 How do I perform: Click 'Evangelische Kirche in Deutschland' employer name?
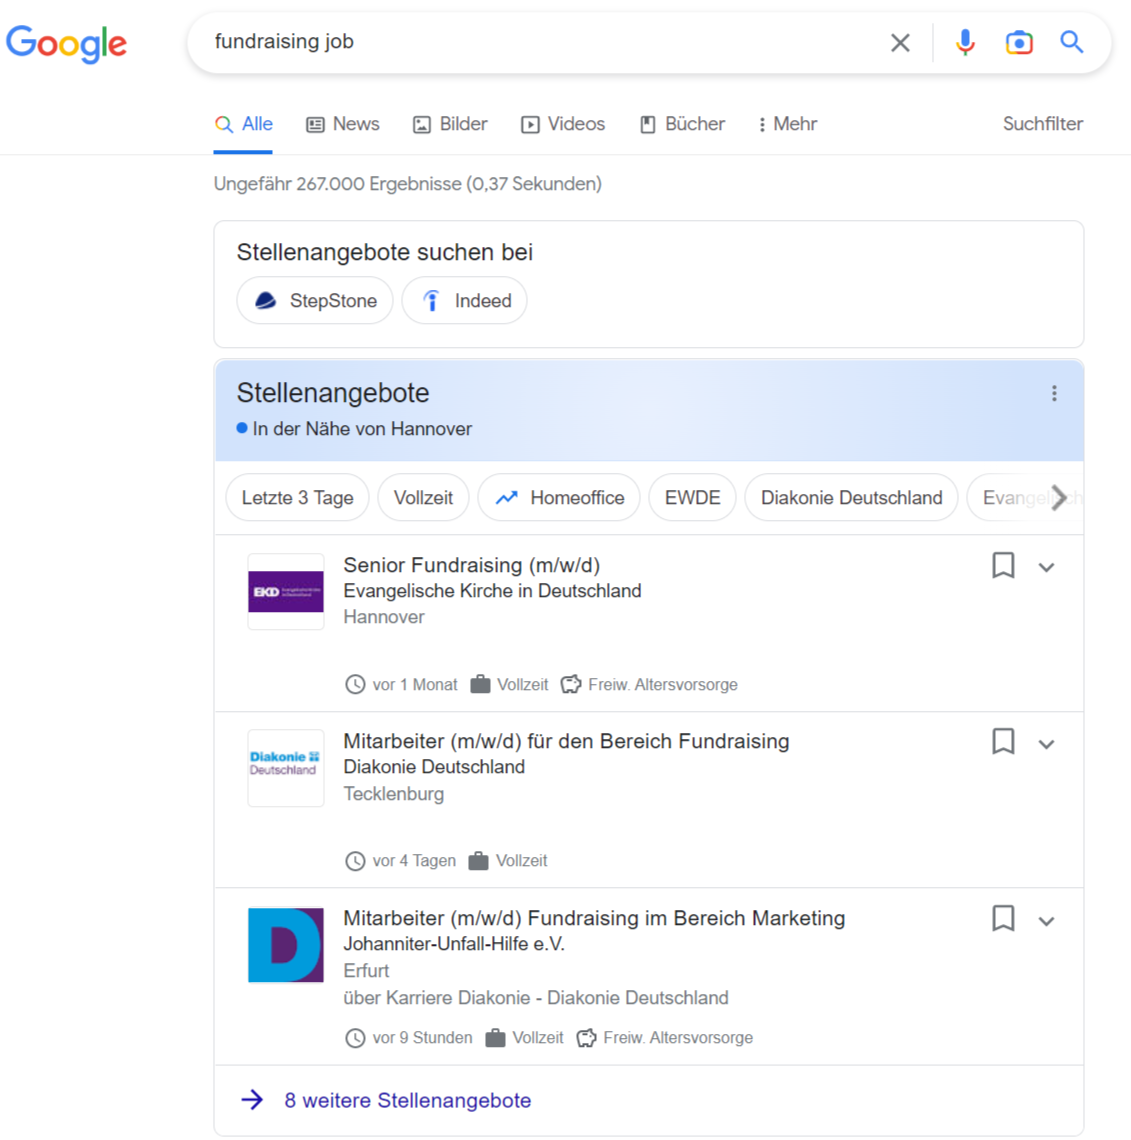click(492, 590)
